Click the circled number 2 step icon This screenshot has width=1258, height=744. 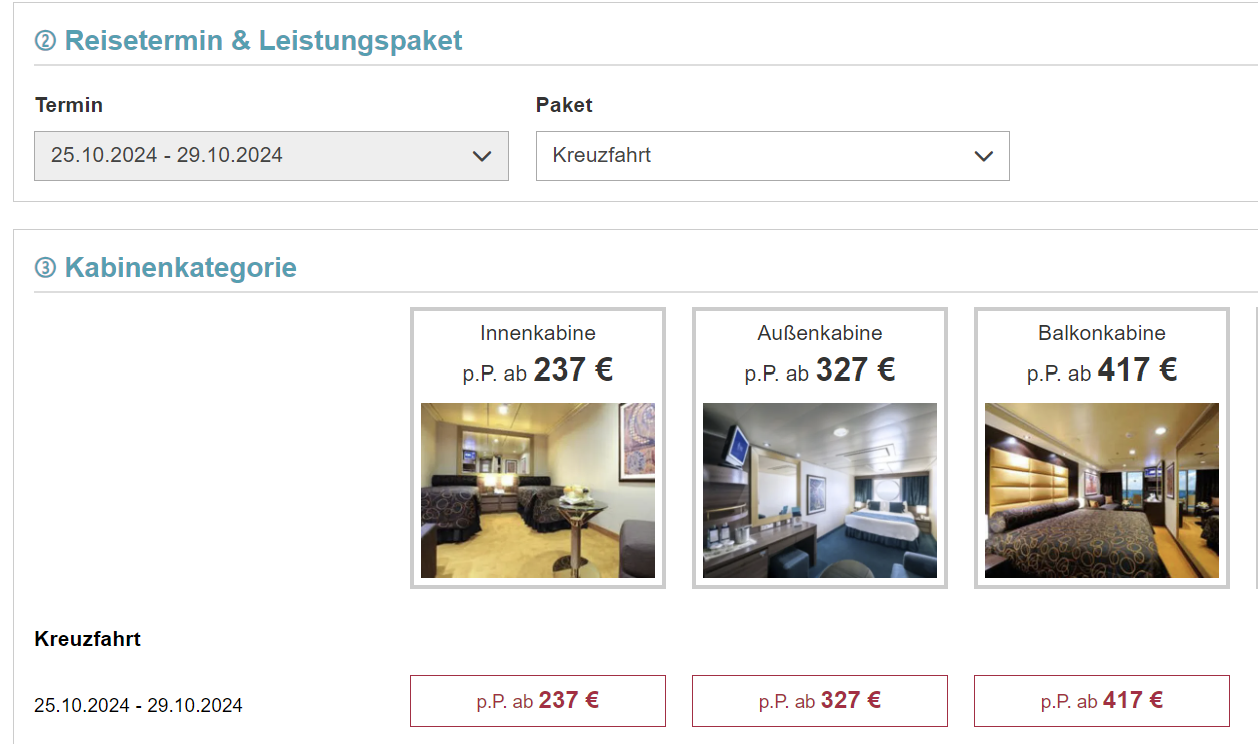pyautogui.click(x=45, y=41)
